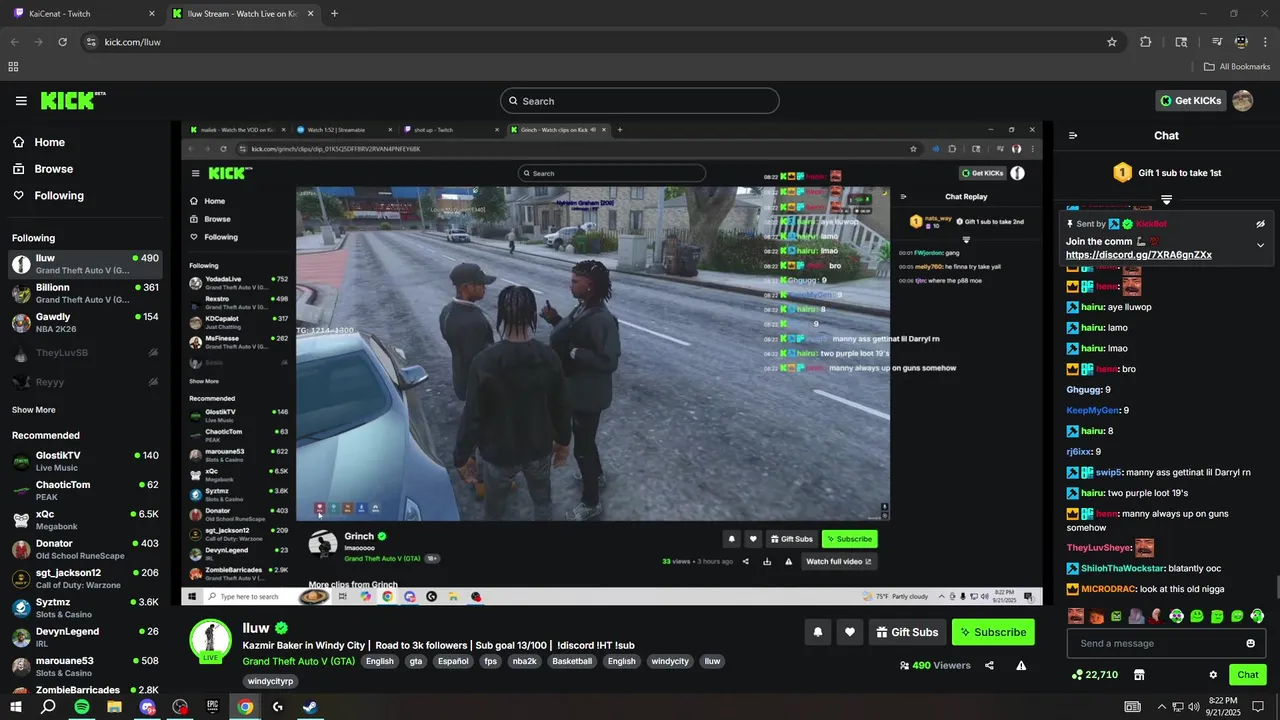Focus the Kick search field
1280x720 pixels.
click(640, 101)
